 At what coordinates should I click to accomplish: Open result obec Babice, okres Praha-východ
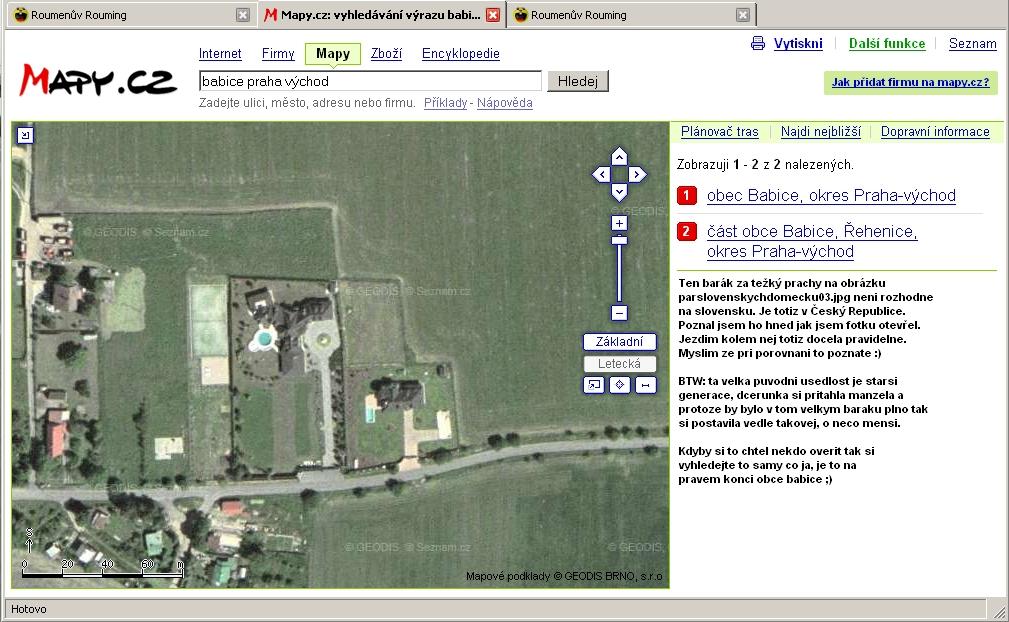pyautogui.click(x=831, y=196)
